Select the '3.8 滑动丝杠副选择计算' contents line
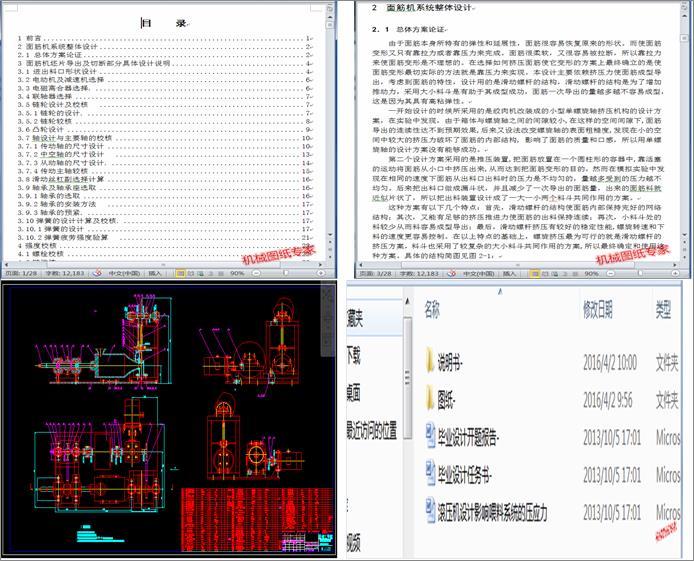 pos(166,179)
